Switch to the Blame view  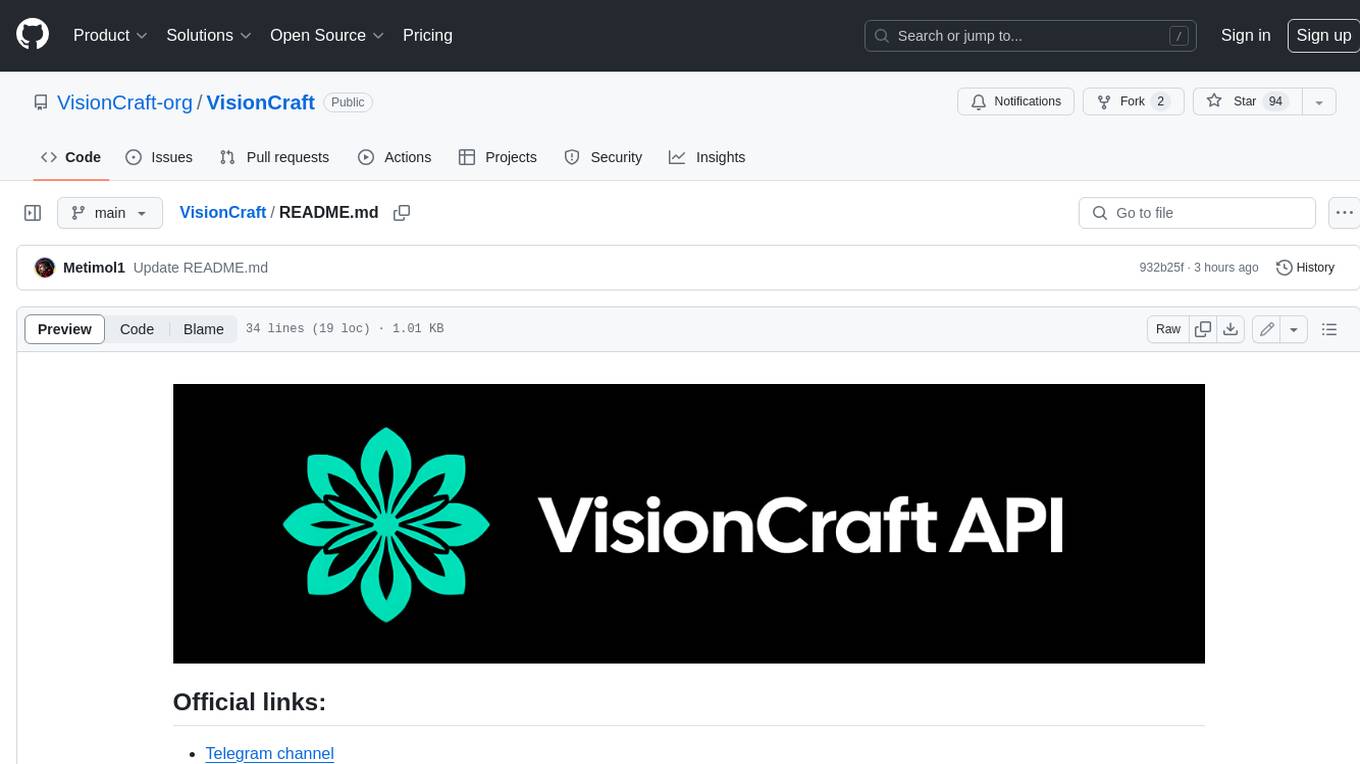(x=203, y=329)
